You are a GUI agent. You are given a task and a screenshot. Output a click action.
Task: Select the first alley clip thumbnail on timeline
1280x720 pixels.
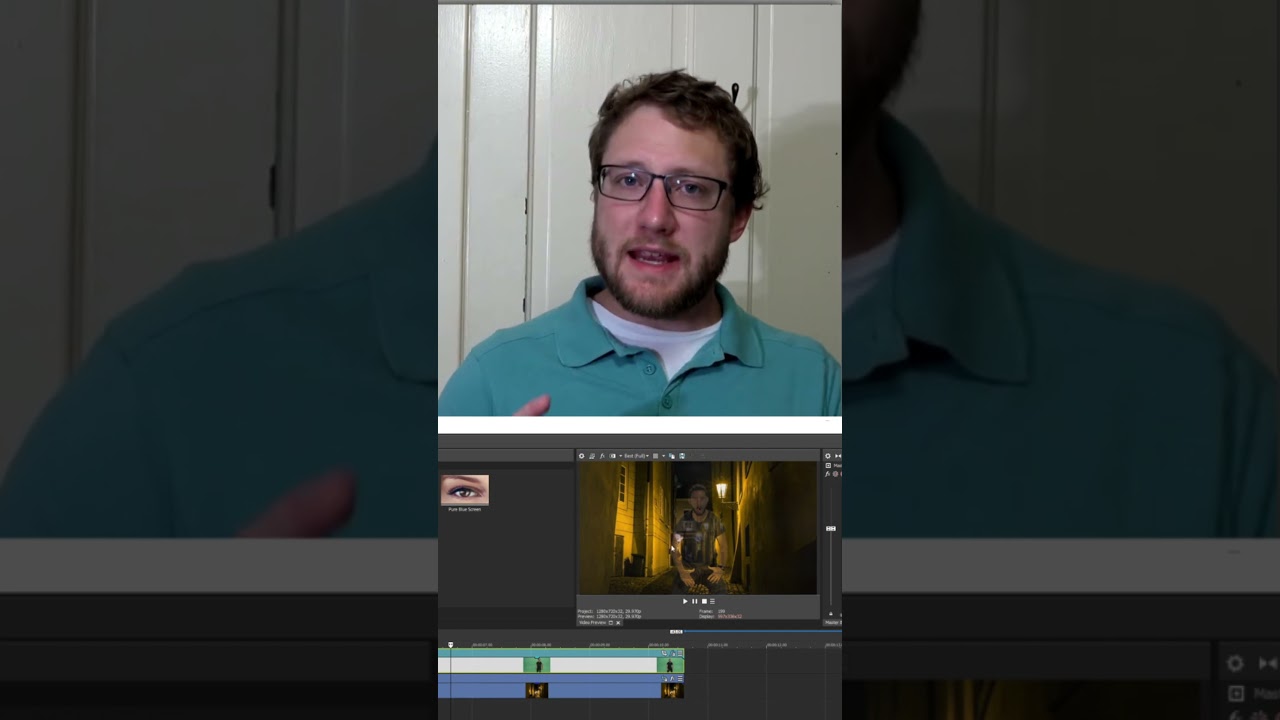tap(537, 690)
